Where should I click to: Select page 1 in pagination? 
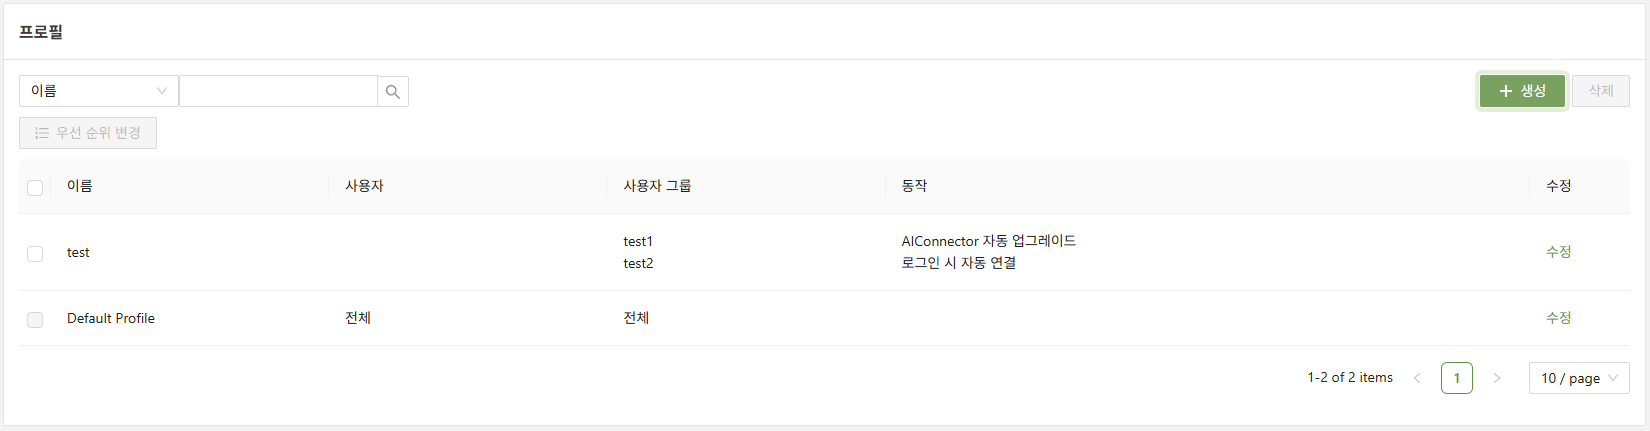click(1456, 378)
